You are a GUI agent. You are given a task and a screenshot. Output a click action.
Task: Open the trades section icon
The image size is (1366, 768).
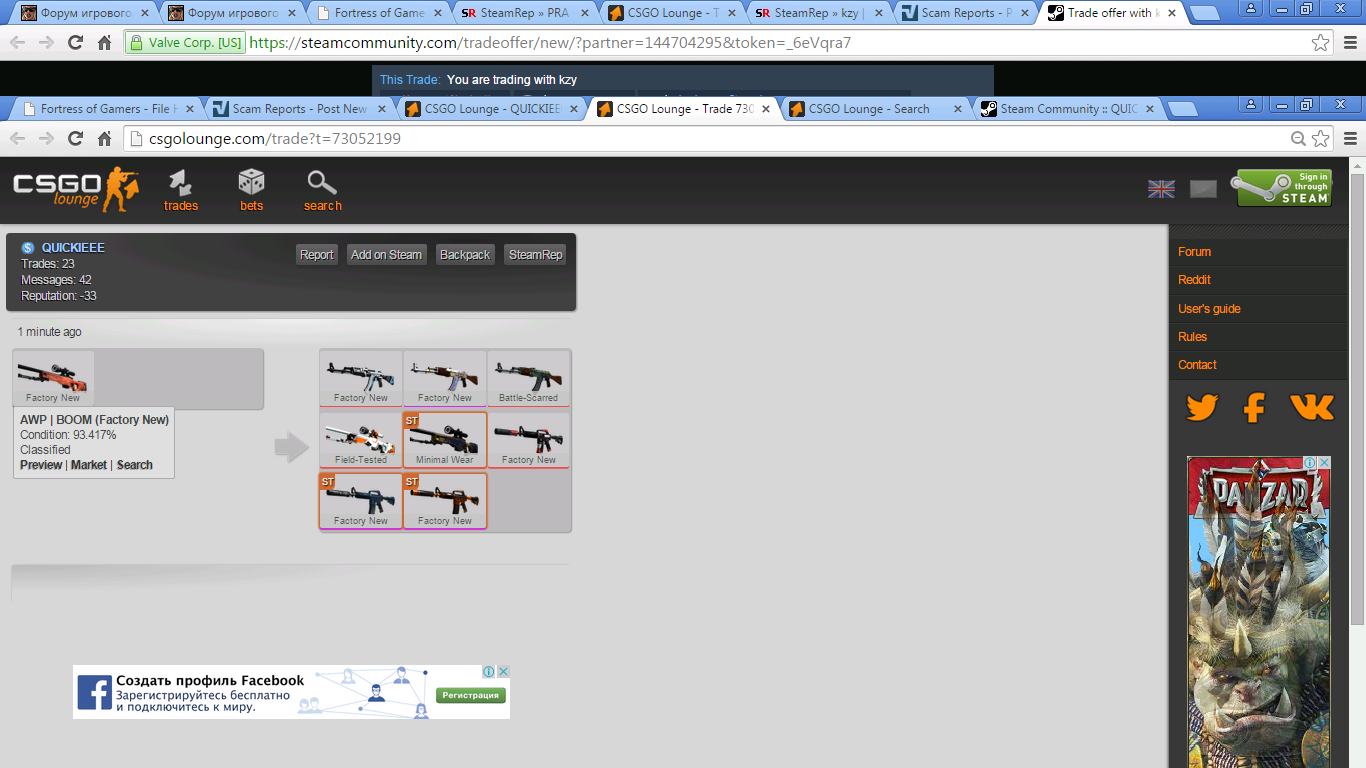[x=181, y=184]
